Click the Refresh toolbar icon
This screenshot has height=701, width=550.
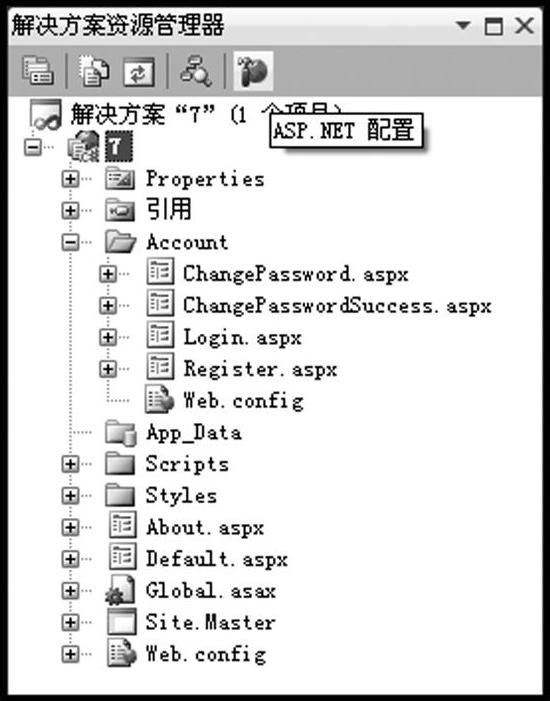click(139, 72)
